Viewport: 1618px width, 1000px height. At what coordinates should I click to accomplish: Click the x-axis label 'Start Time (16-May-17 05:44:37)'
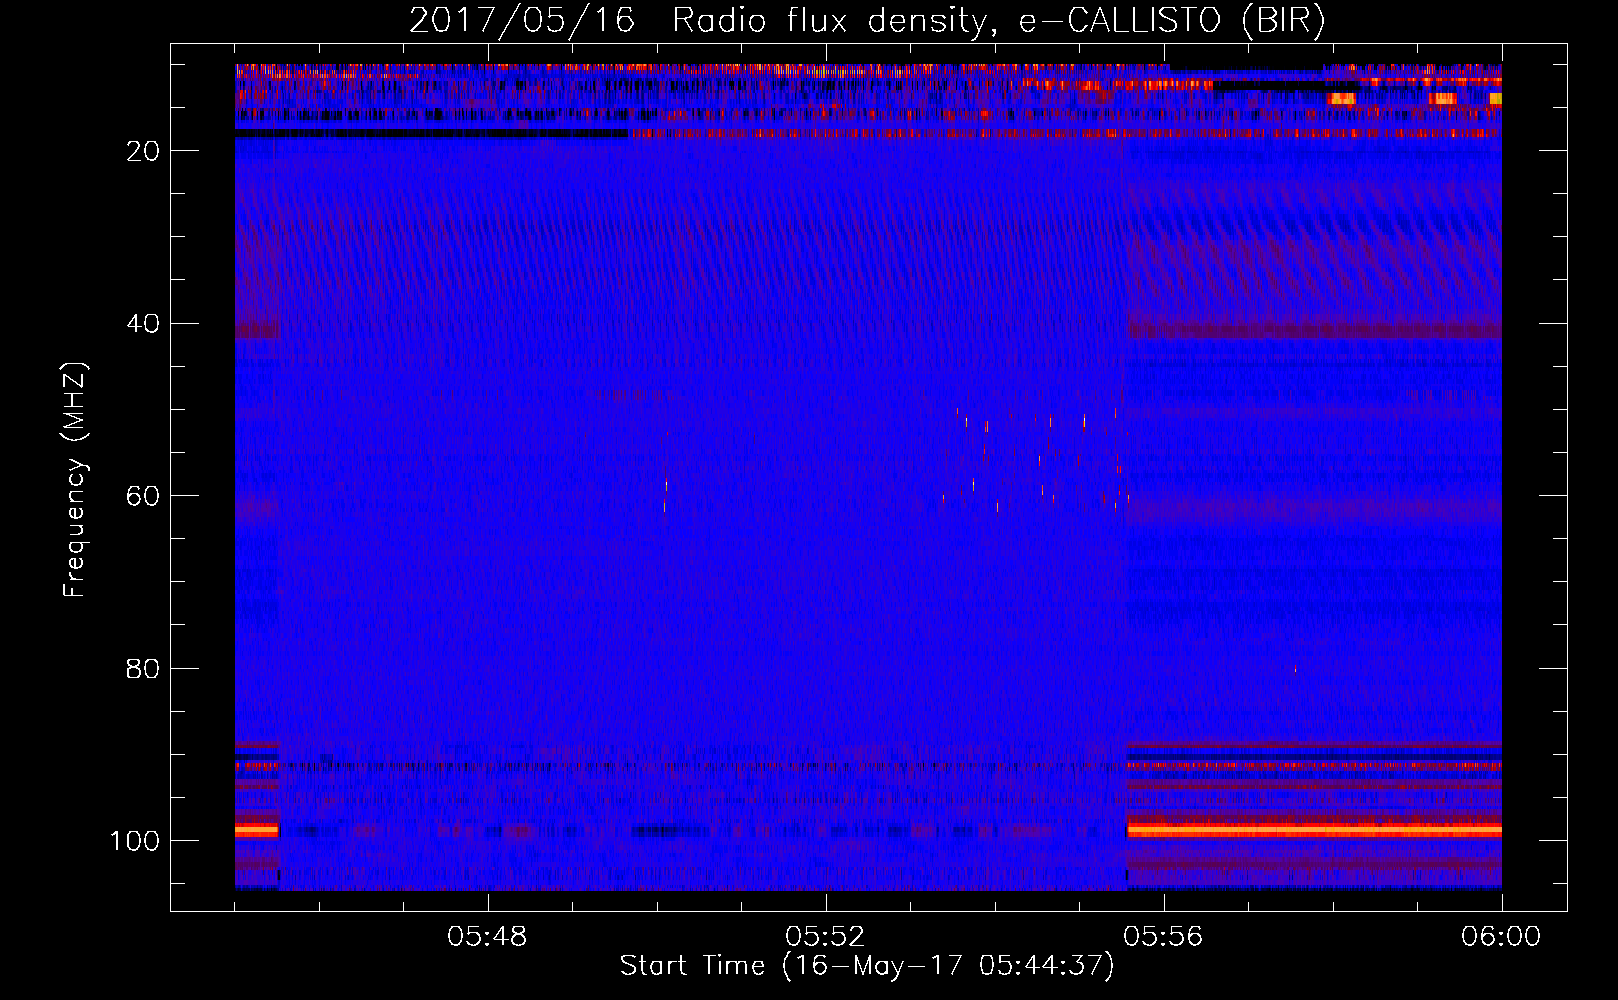coord(867,966)
